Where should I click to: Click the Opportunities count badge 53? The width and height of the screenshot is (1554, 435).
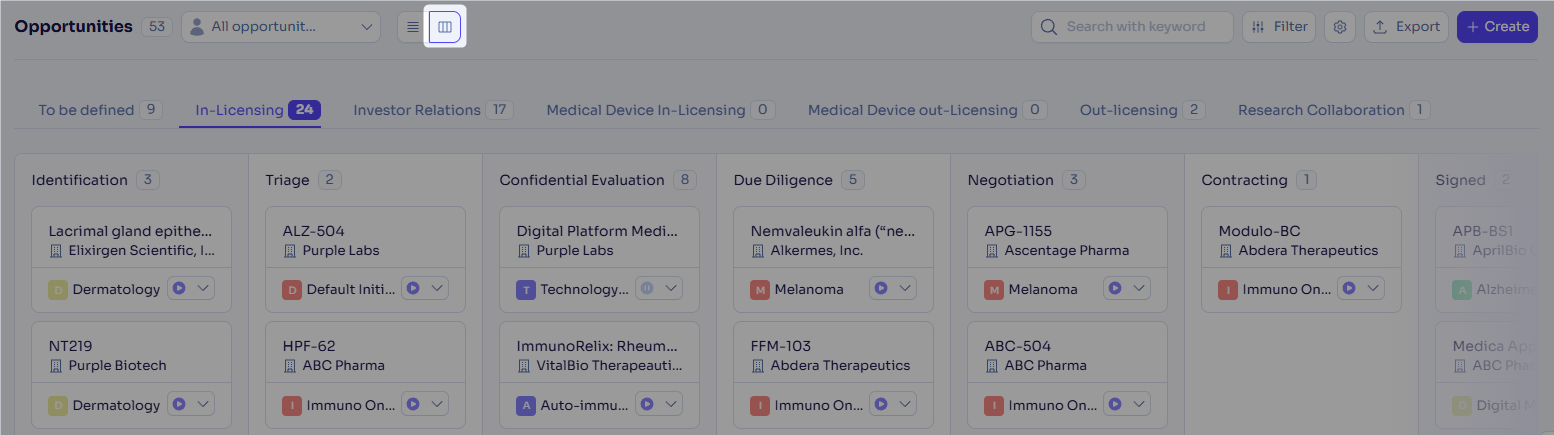point(157,27)
